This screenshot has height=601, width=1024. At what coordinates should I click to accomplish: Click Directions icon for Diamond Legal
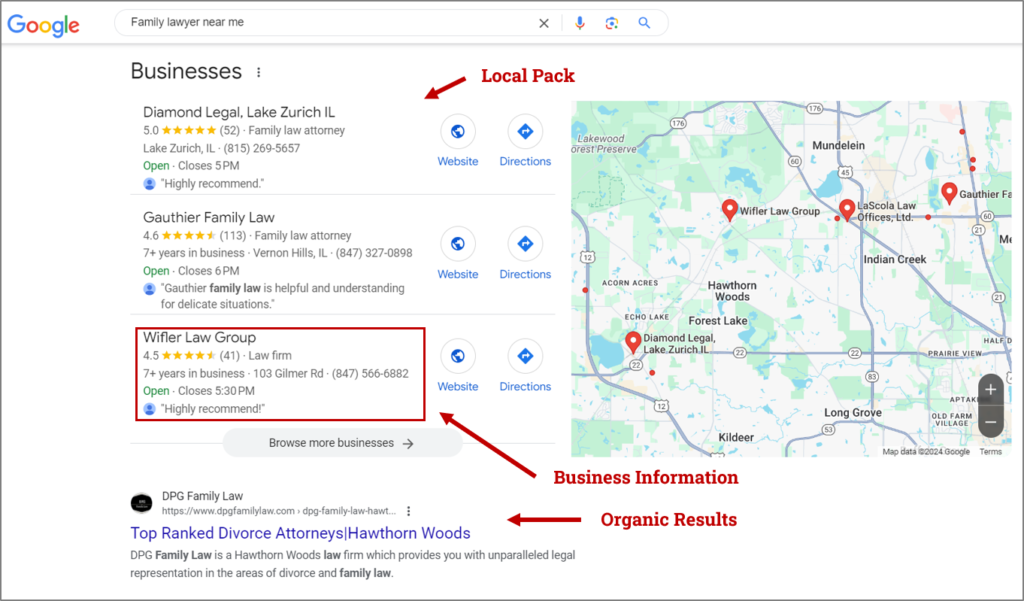(524, 131)
